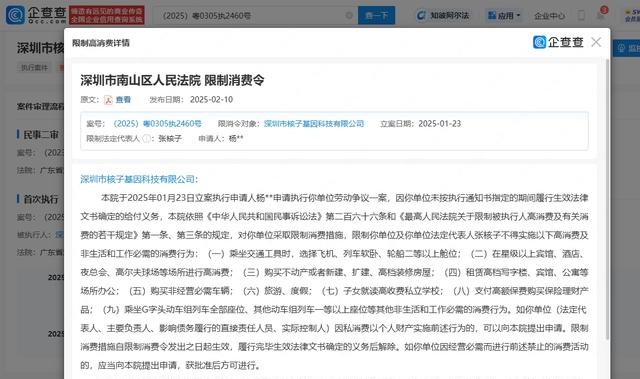The width and height of the screenshot is (640, 379).
Task: Open the PDF original via the PDF icon
Action: coord(108,100)
